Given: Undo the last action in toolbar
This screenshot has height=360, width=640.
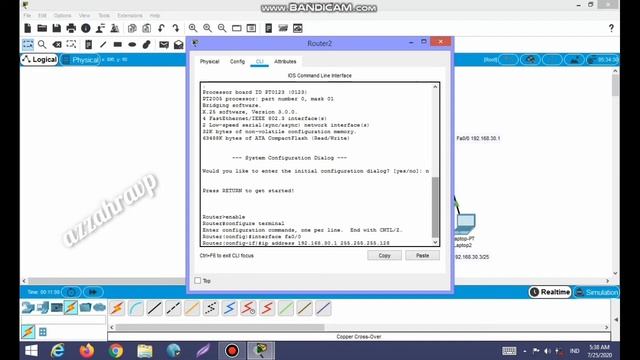Looking at the screenshot, I should pyautogui.click(x=161, y=28).
